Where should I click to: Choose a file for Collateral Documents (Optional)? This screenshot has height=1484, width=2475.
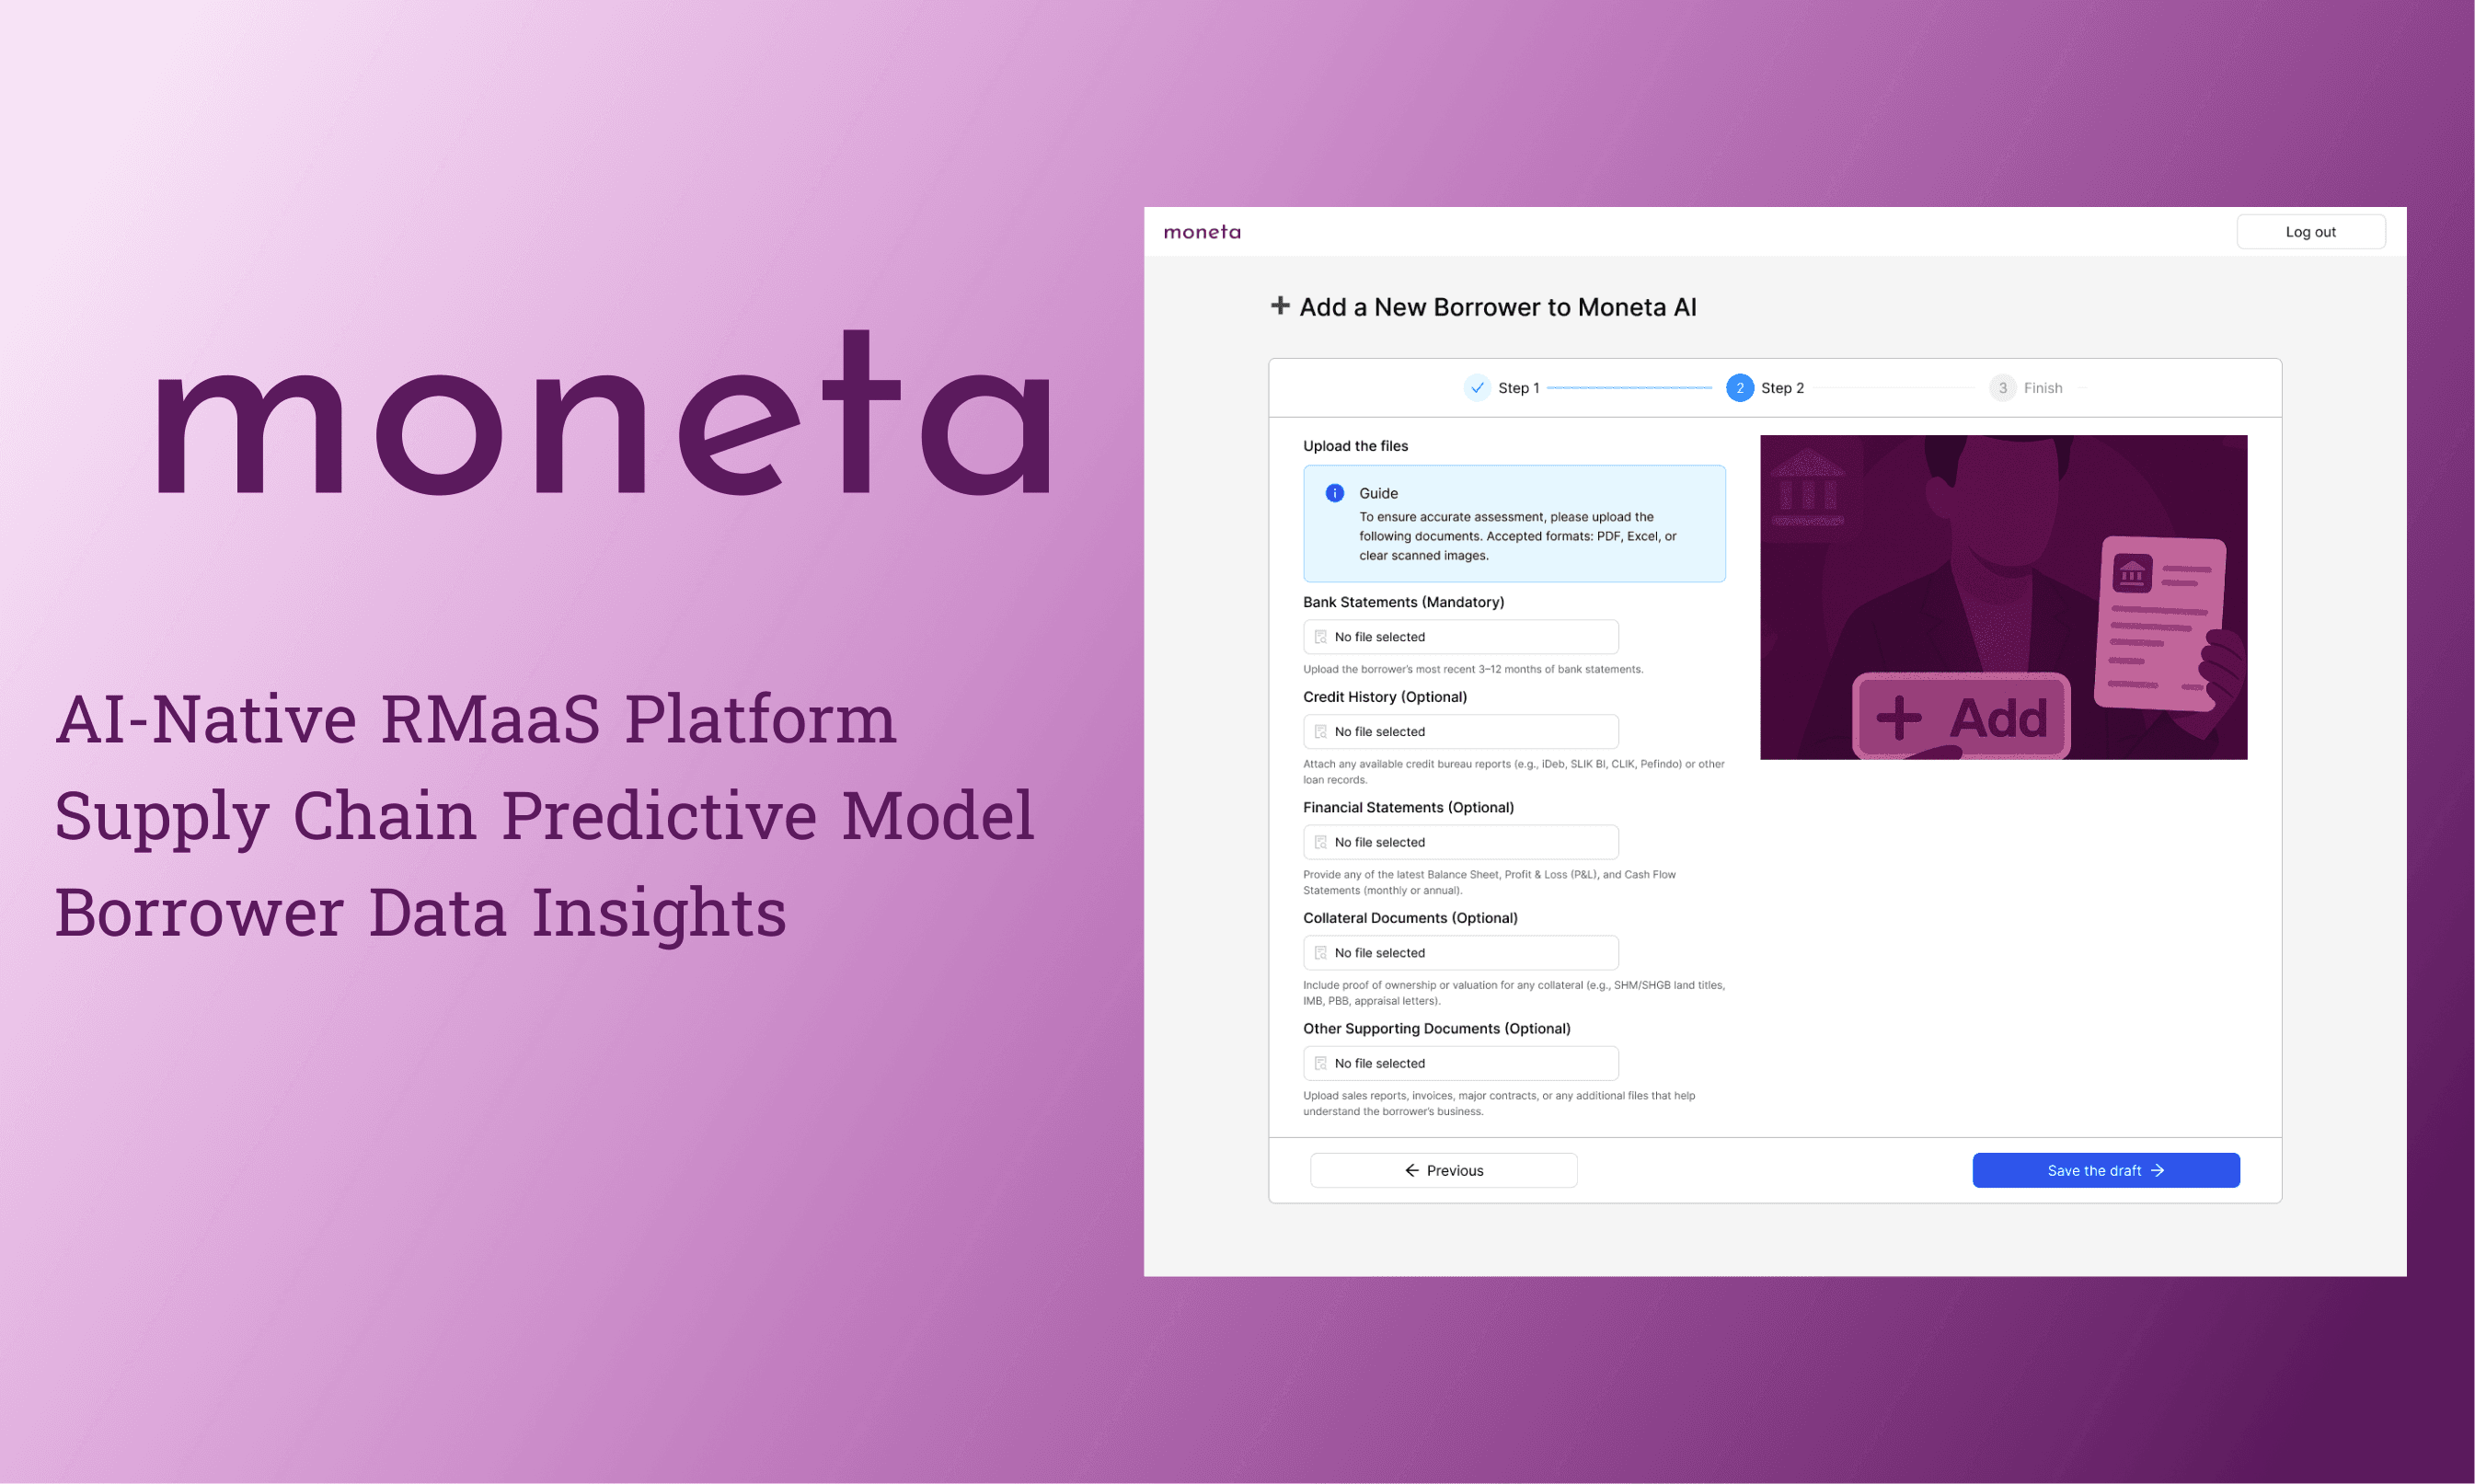[x=1460, y=953]
